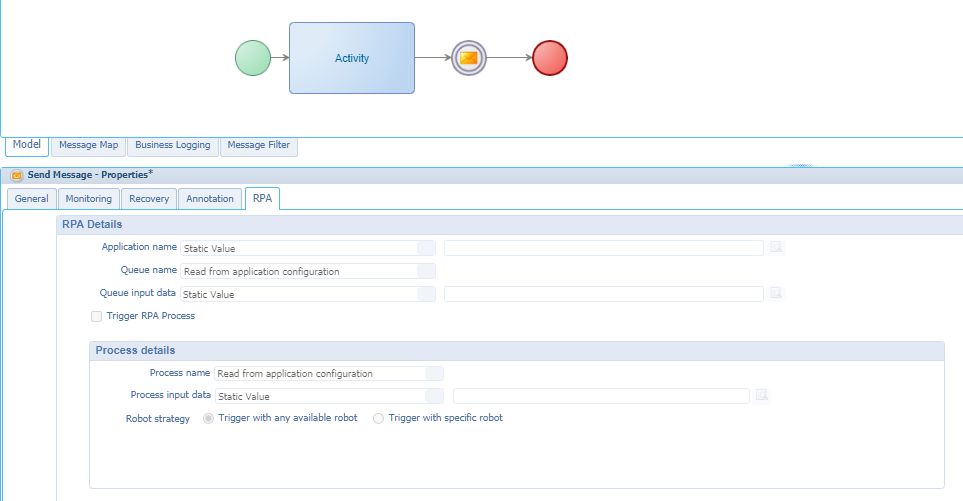
Task: Click the Process input data text field
Action: [x=600, y=396]
